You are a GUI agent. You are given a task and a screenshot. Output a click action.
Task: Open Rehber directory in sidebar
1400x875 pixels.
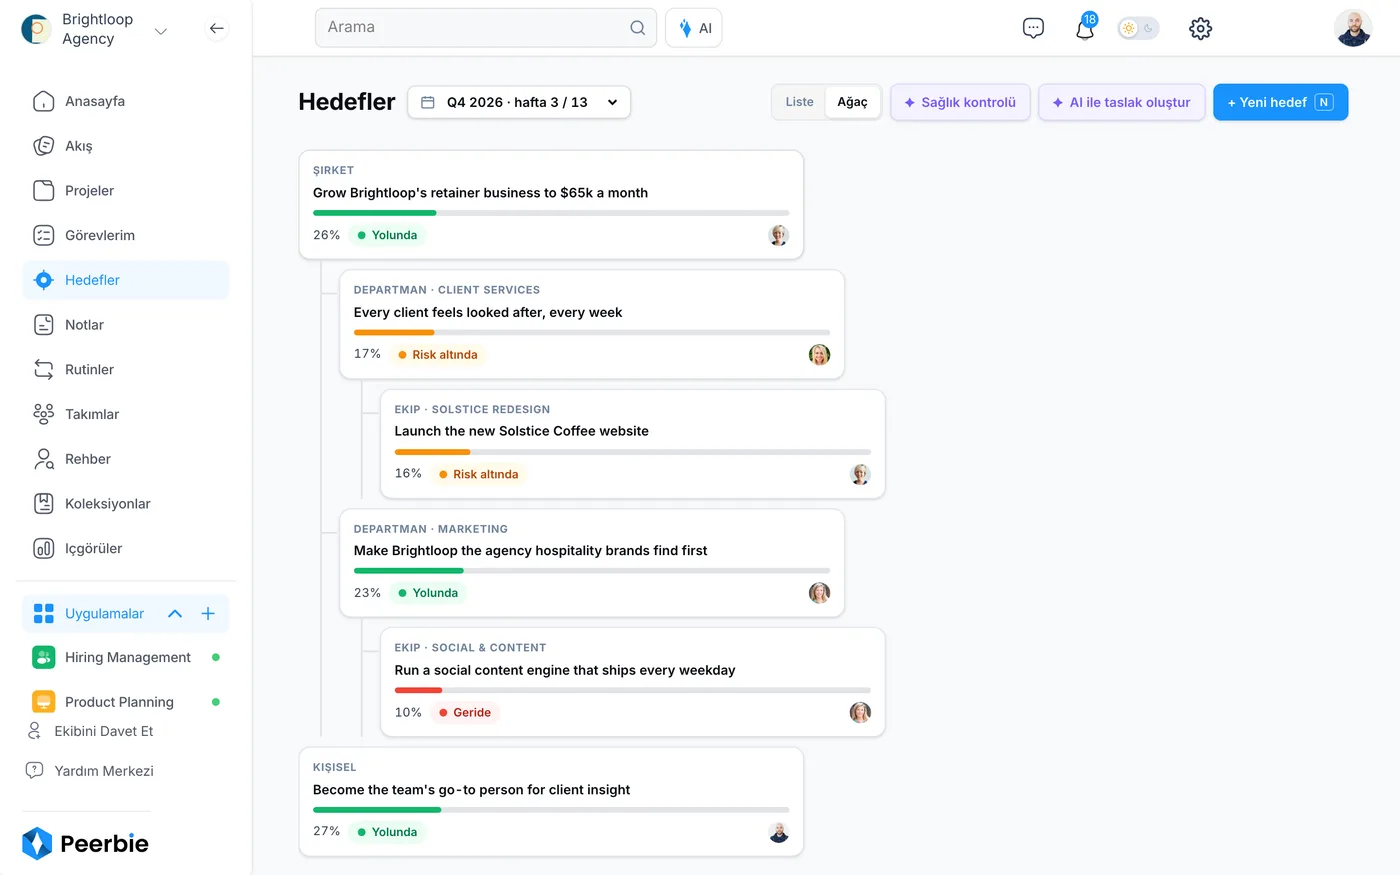tap(126, 459)
